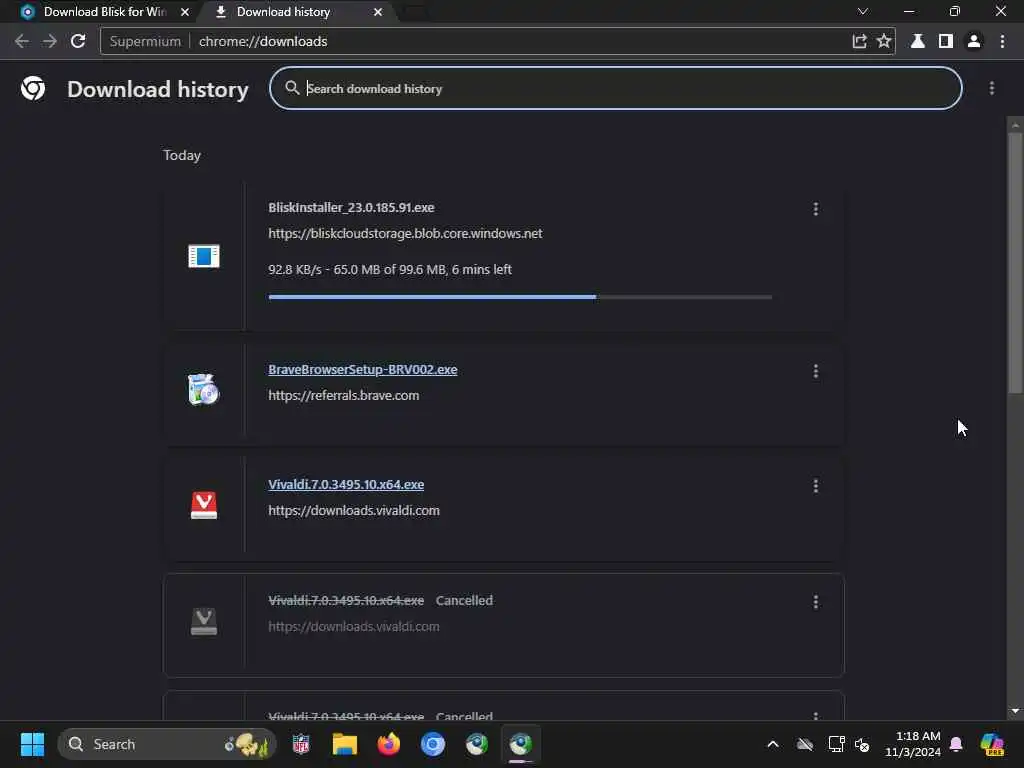Focus the Search download history field

pyautogui.click(x=615, y=88)
